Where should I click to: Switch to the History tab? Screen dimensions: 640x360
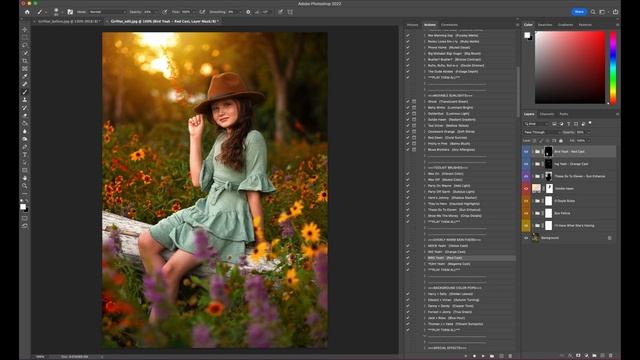click(x=412, y=25)
